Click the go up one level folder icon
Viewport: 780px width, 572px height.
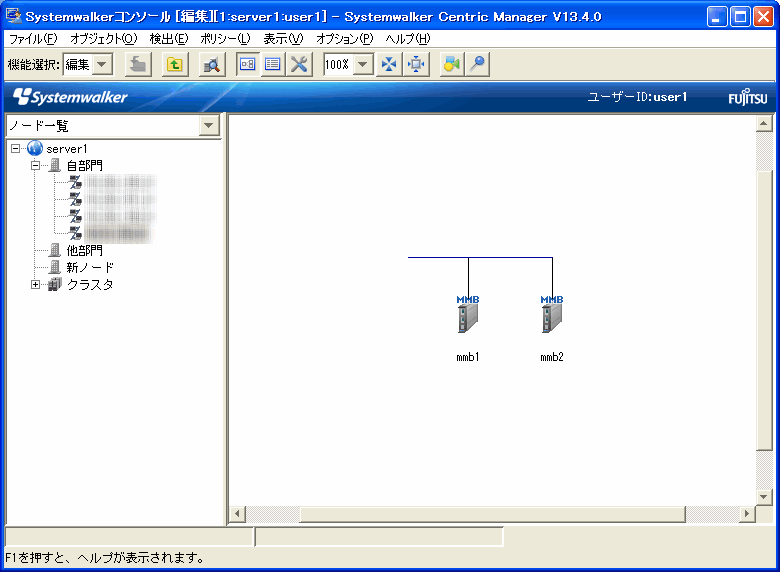(175, 64)
